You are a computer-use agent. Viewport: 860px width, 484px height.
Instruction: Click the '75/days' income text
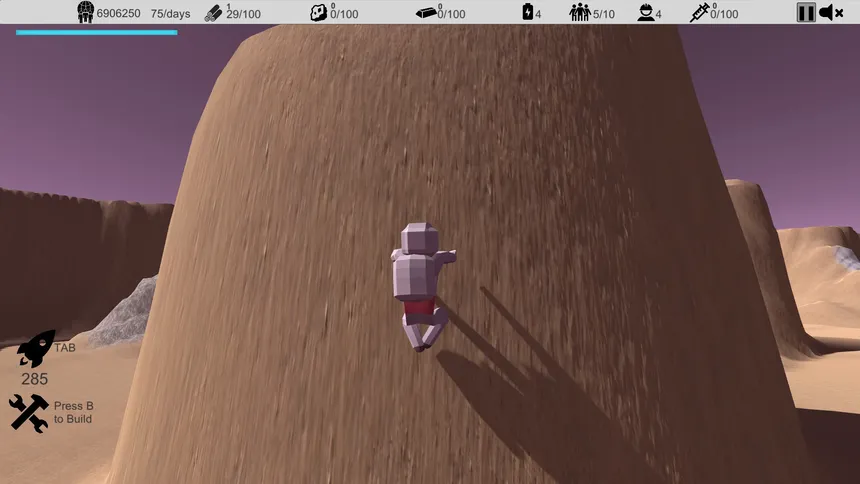(x=171, y=14)
